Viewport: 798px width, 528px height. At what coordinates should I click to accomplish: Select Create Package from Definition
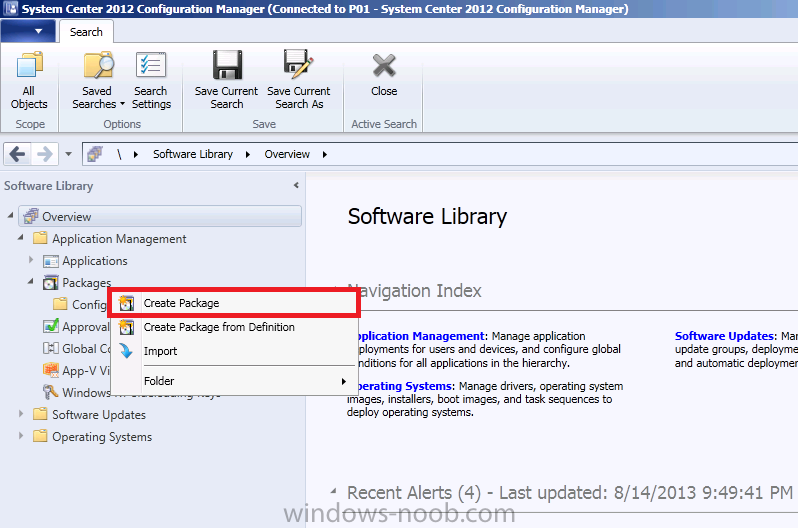[218, 327]
